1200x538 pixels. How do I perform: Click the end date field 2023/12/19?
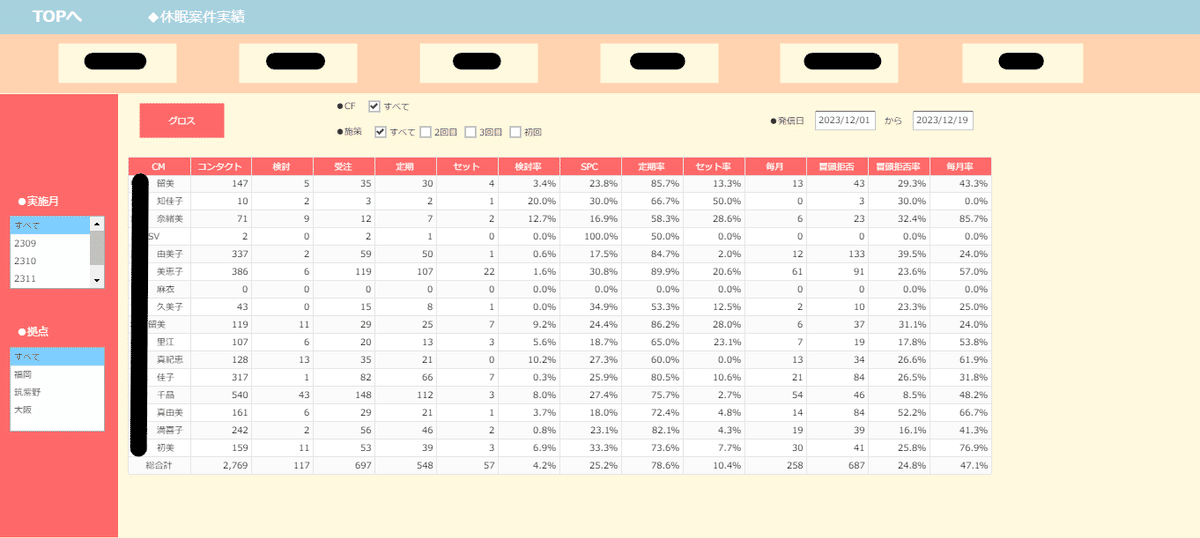(x=943, y=120)
